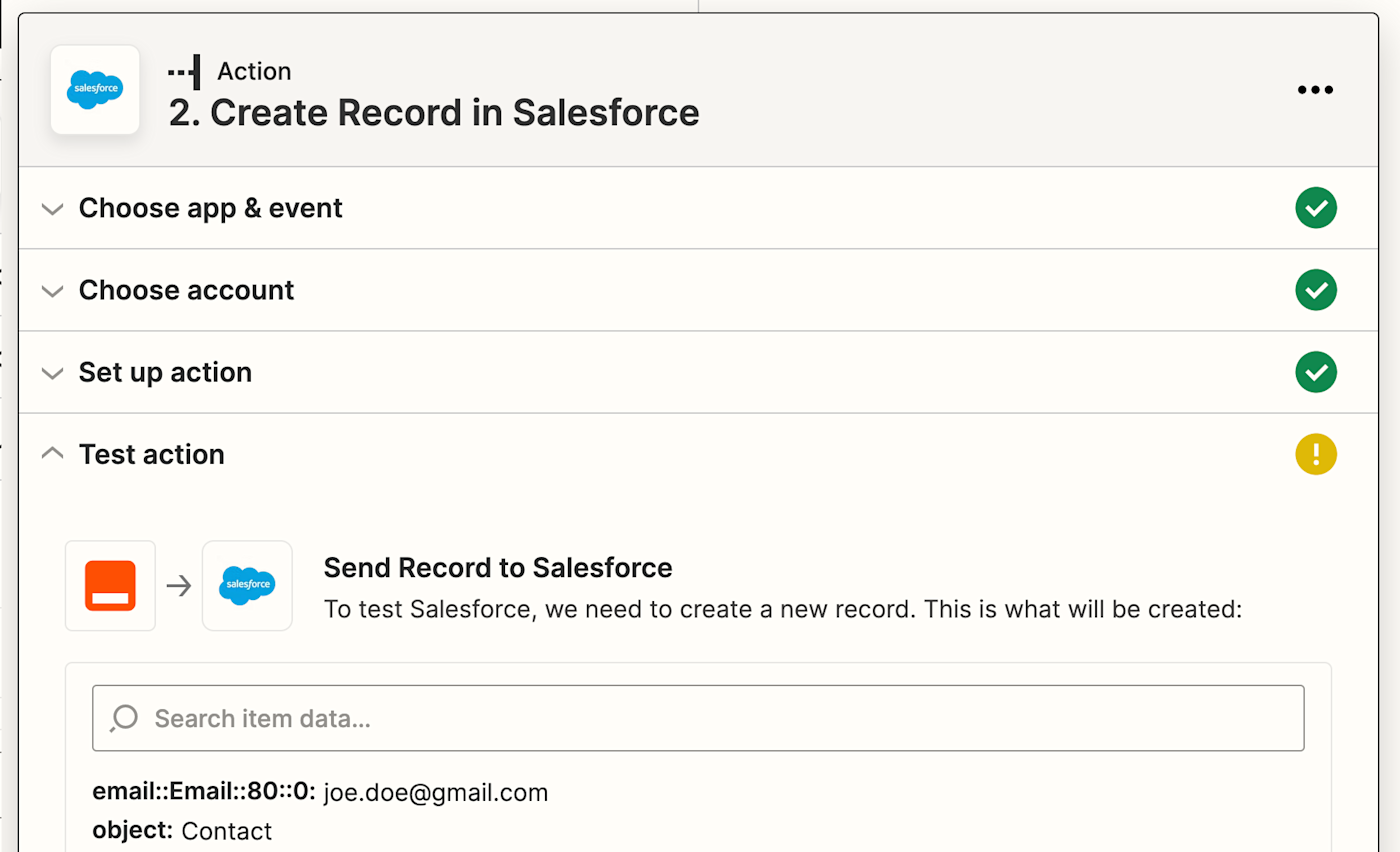Image resolution: width=1400 pixels, height=852 pixels.
Task: Click the Salesforce logo in the step header
Action: click(95, 90)
